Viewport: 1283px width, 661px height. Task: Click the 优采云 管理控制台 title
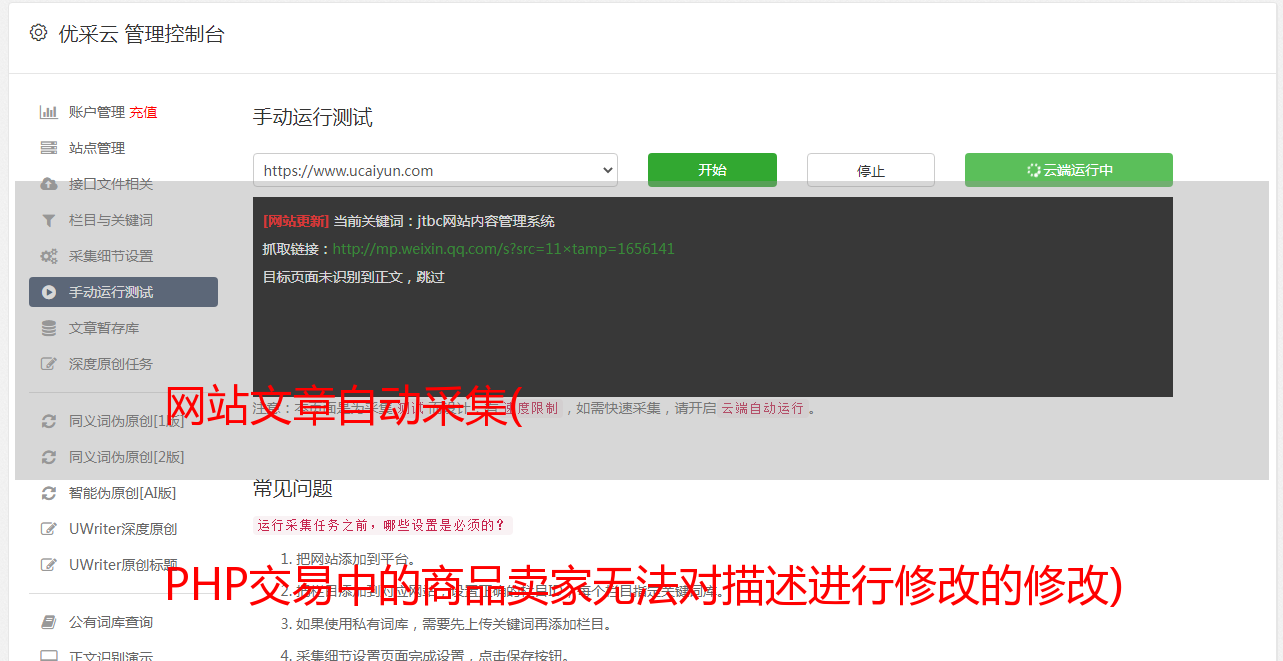point(141,34)
